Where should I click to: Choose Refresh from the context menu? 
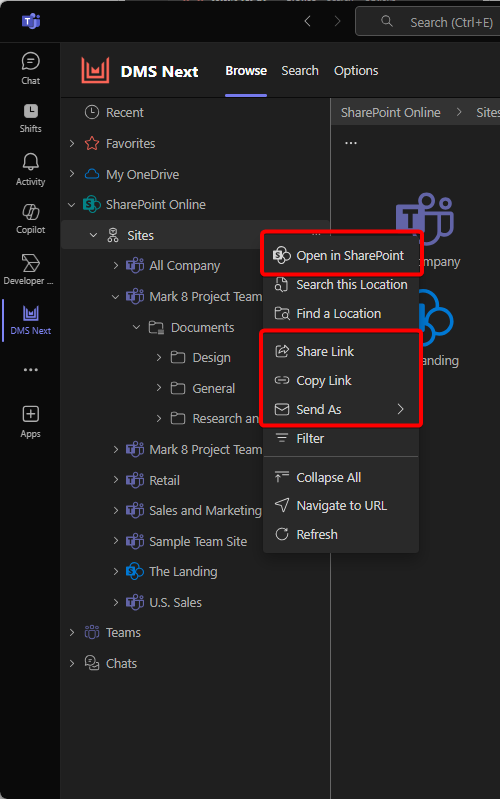(x=341, y=534)
